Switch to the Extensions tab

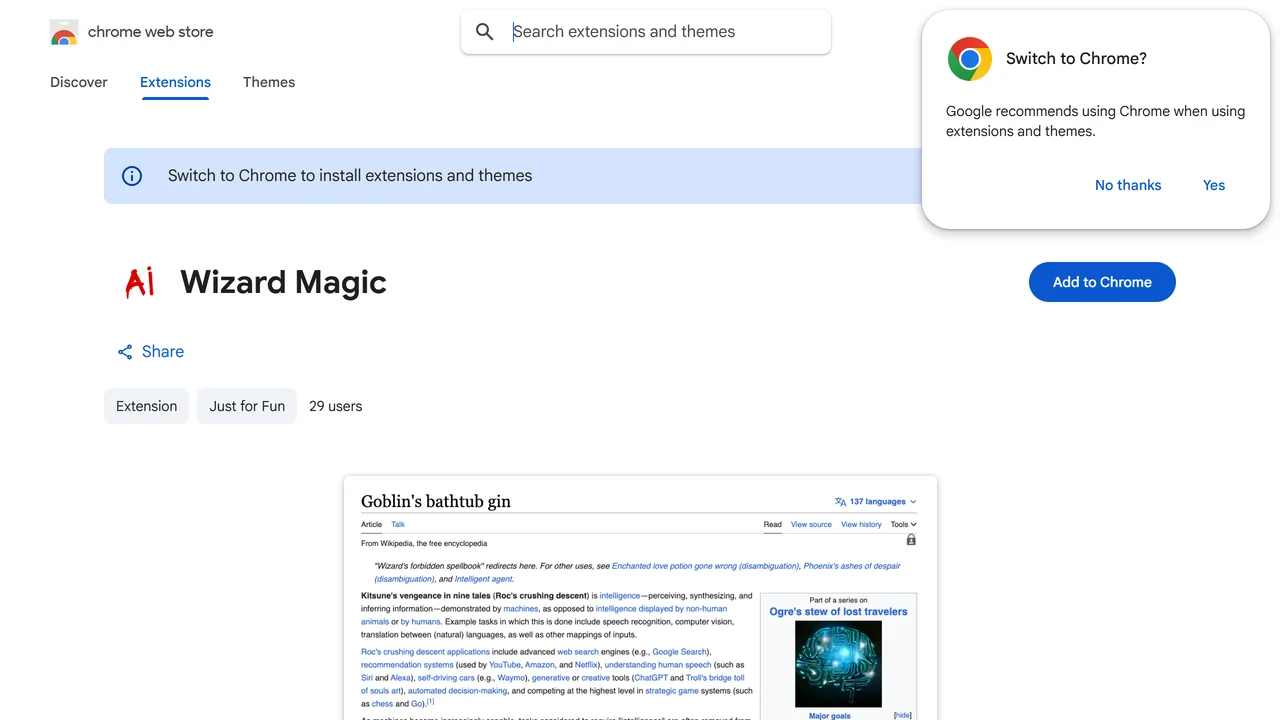click(x=175, y=82)
